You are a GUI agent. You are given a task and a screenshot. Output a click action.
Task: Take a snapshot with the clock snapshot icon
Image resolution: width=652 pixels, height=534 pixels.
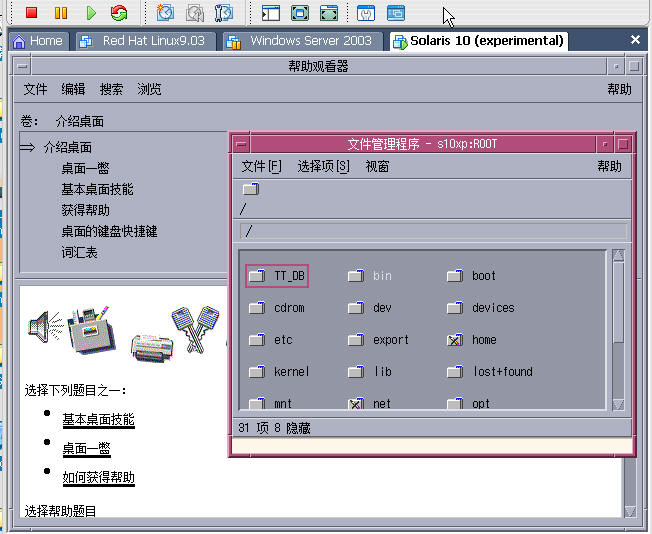click(165, 13)
